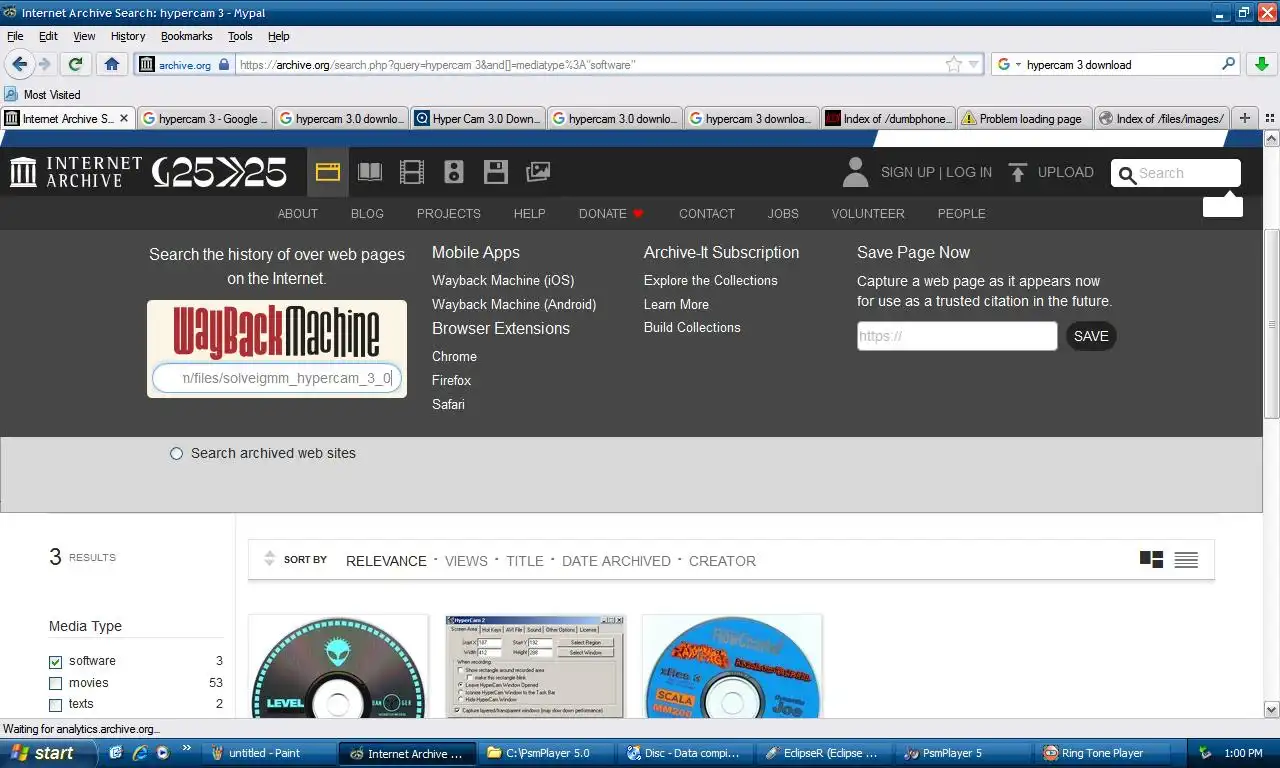Close the Internet Archive Search tab
The height and width of the screenshot is (768, 1280).
124,118
